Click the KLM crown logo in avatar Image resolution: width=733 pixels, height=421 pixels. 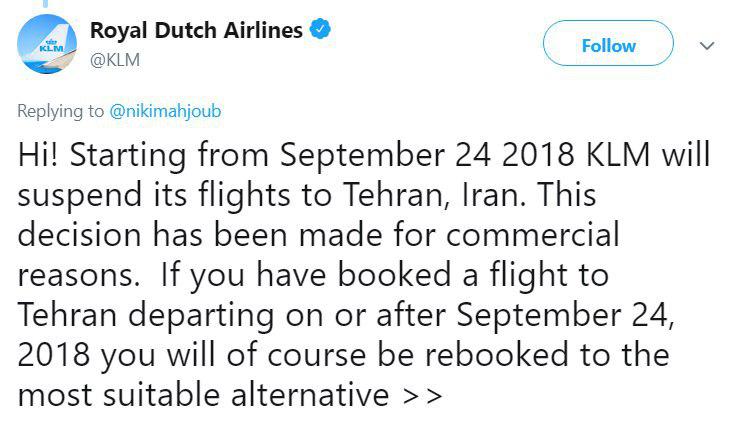[51, 45]
